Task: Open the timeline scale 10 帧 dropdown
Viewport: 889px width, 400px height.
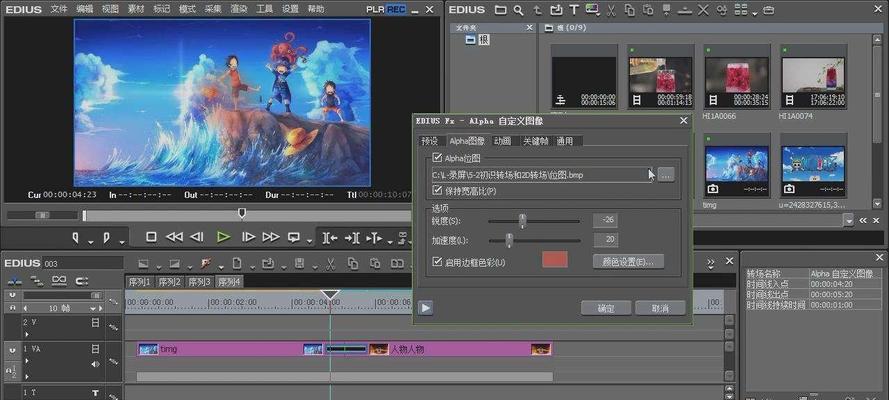Action: click(x=94, y=308)
